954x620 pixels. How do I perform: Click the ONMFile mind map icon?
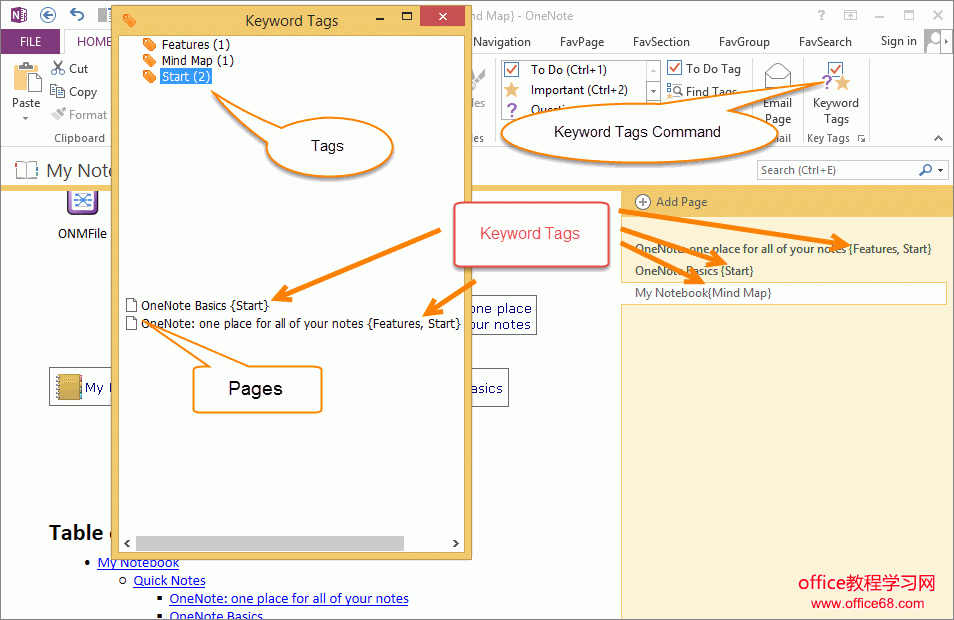tap(83, 201)
